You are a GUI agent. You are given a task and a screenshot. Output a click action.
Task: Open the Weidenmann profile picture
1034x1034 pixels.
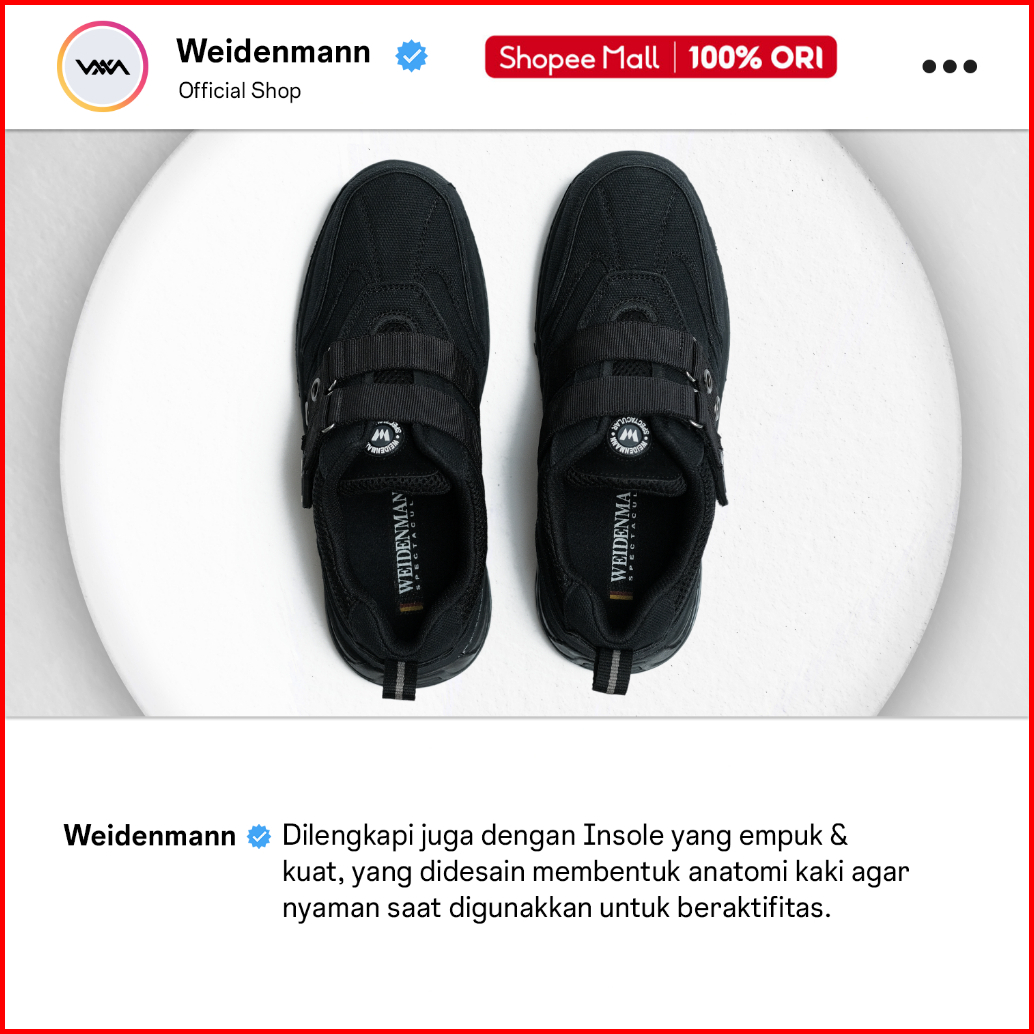(102, 67)
